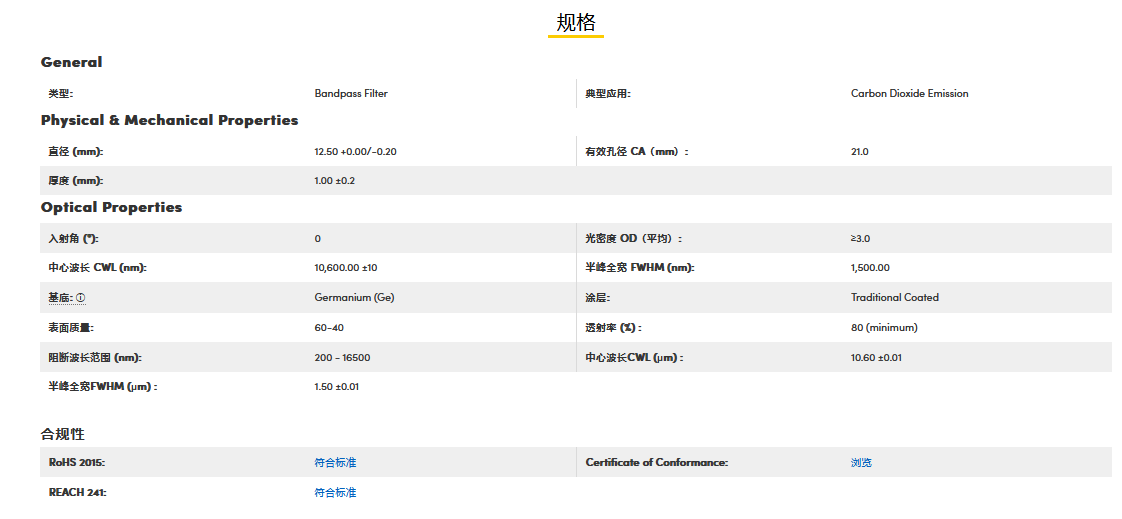Click 浏览 for Certificate of Conformance
Screen dimensions: 1122x519
click(861, 463)
